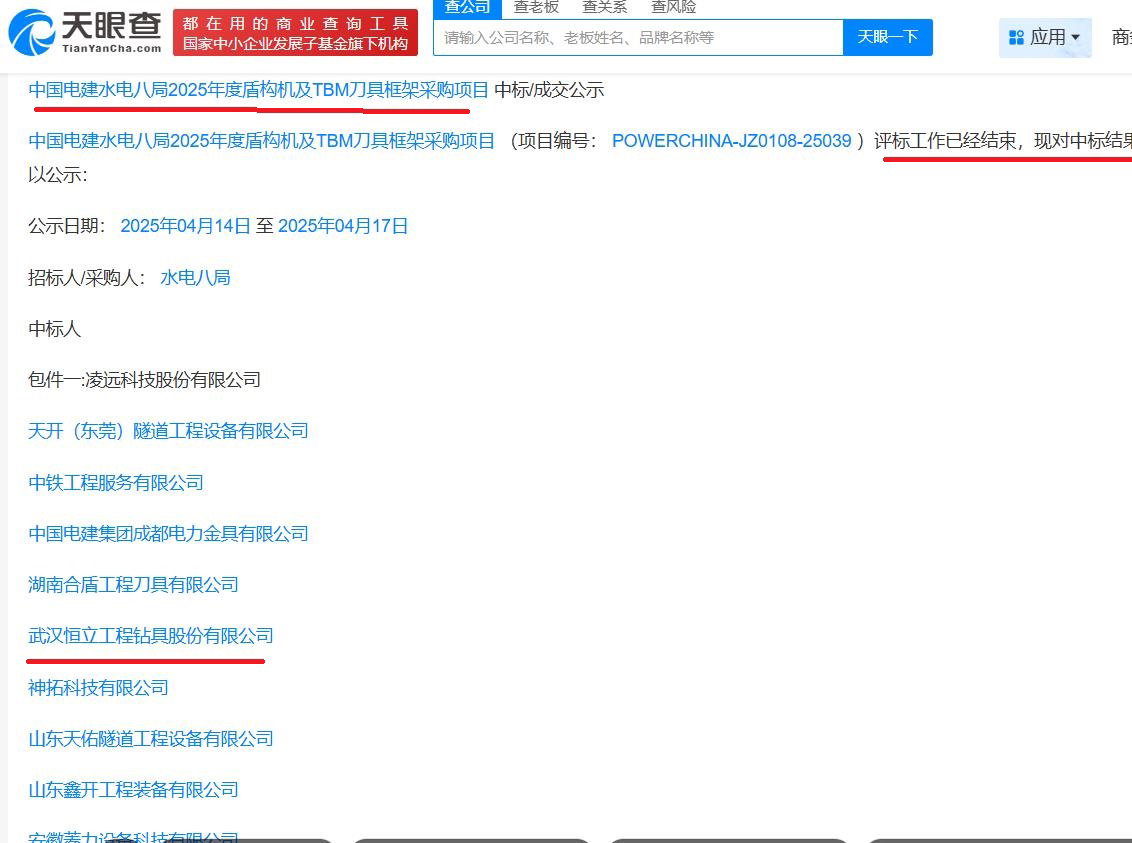Viewport: 1132px width, 843px height.
Task: Open the project name link in the announcement body
Action: tap(261, 141)
